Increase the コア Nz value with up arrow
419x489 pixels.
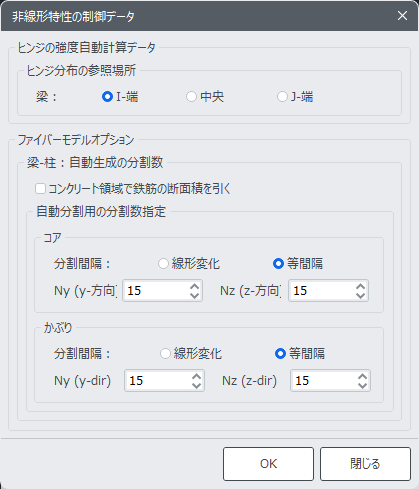pyautogui.click(x=360, y=286)
